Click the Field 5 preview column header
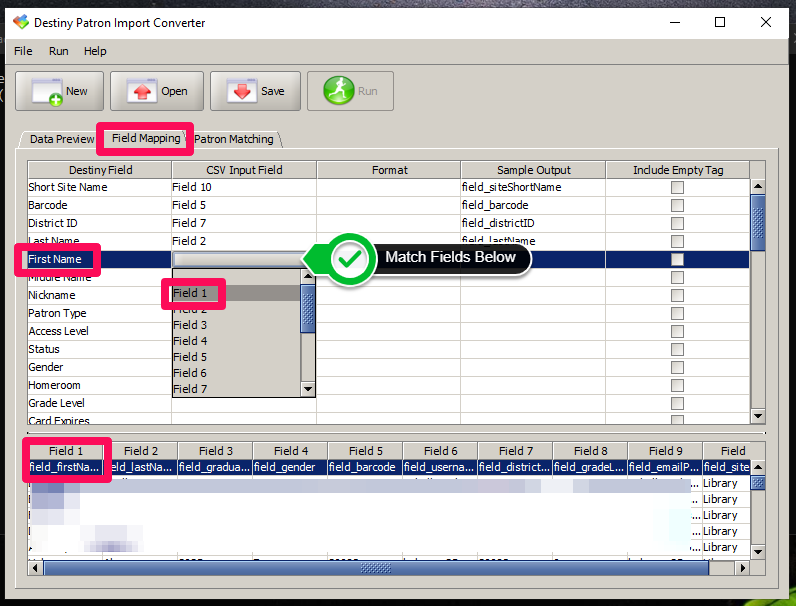This screenshot has height=606, width=796. point(366,451)
